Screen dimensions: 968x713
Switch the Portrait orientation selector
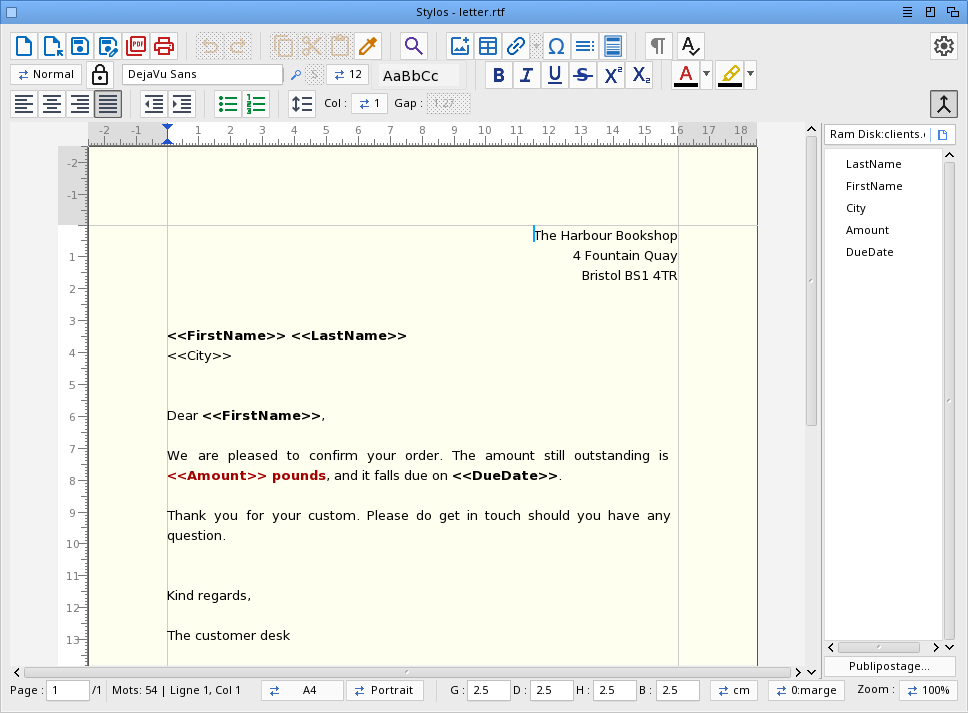(385, 690)
